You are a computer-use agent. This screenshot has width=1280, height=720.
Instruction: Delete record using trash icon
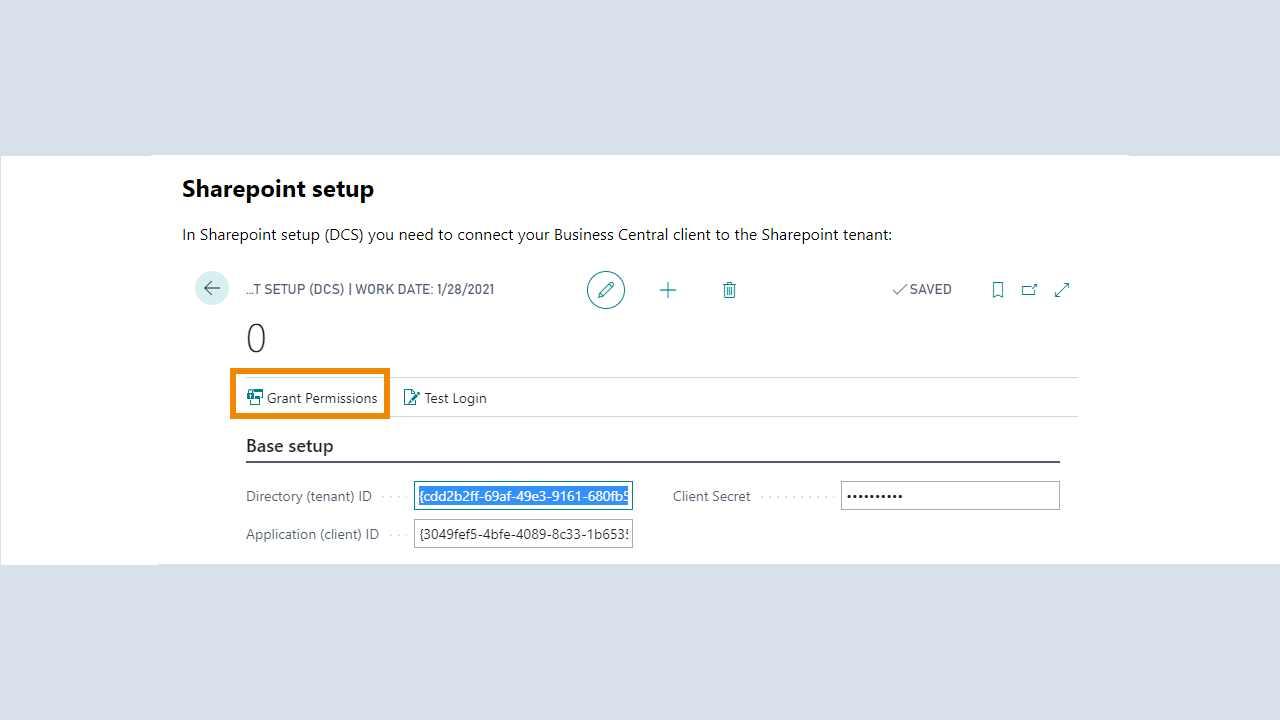pos(729,290)
